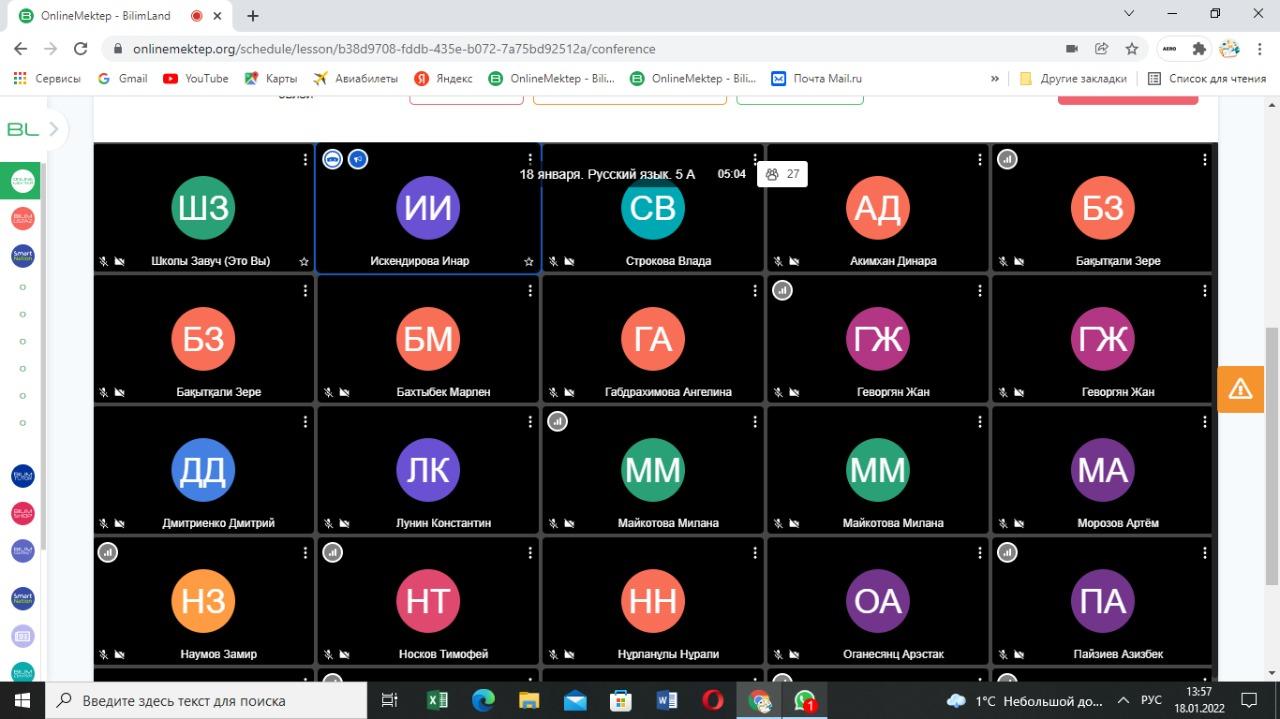
Task: Click the megaphone icon on Искендирова Инар tile
Action: pos(358,160)
